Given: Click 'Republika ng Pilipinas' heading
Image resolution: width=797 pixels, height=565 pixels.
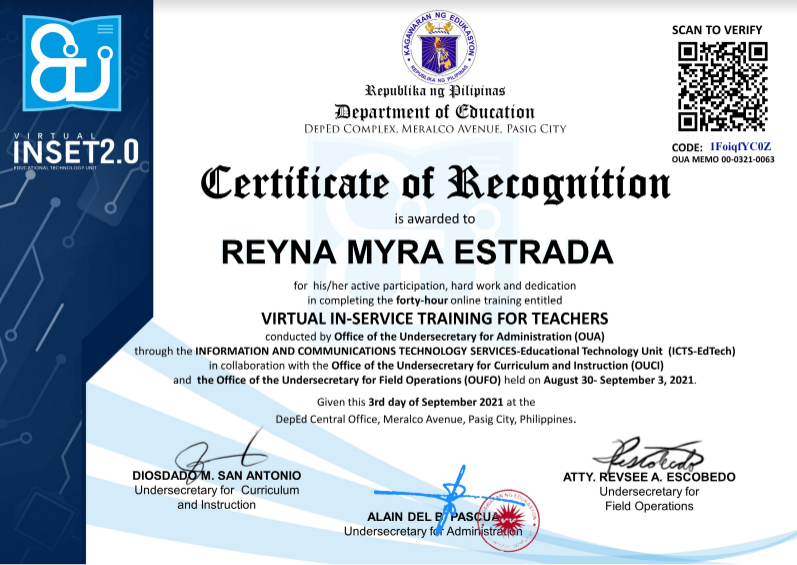Looking at the screenshot, I should click(x=435, y=91).
